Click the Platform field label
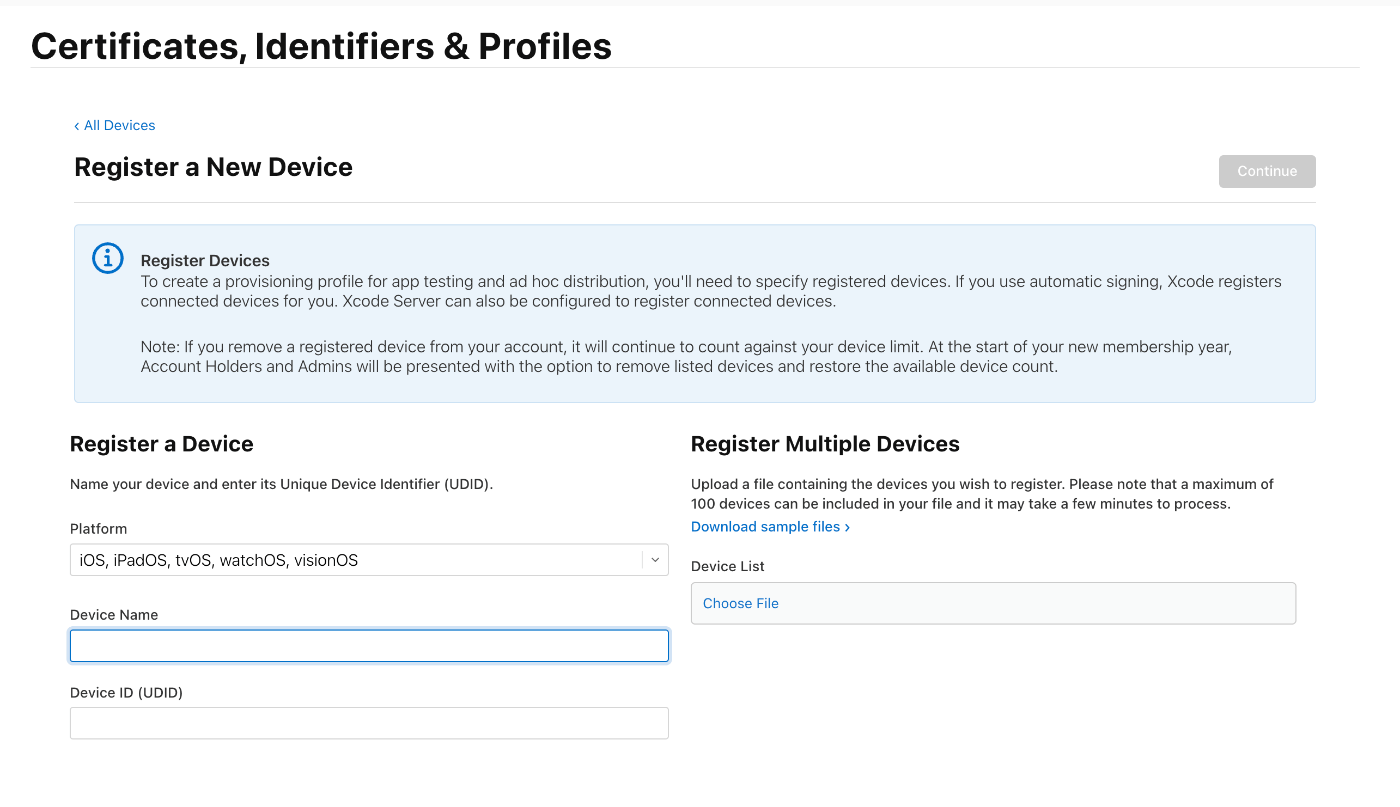This screenshot has width=1400, height=807. coord(99,528)
